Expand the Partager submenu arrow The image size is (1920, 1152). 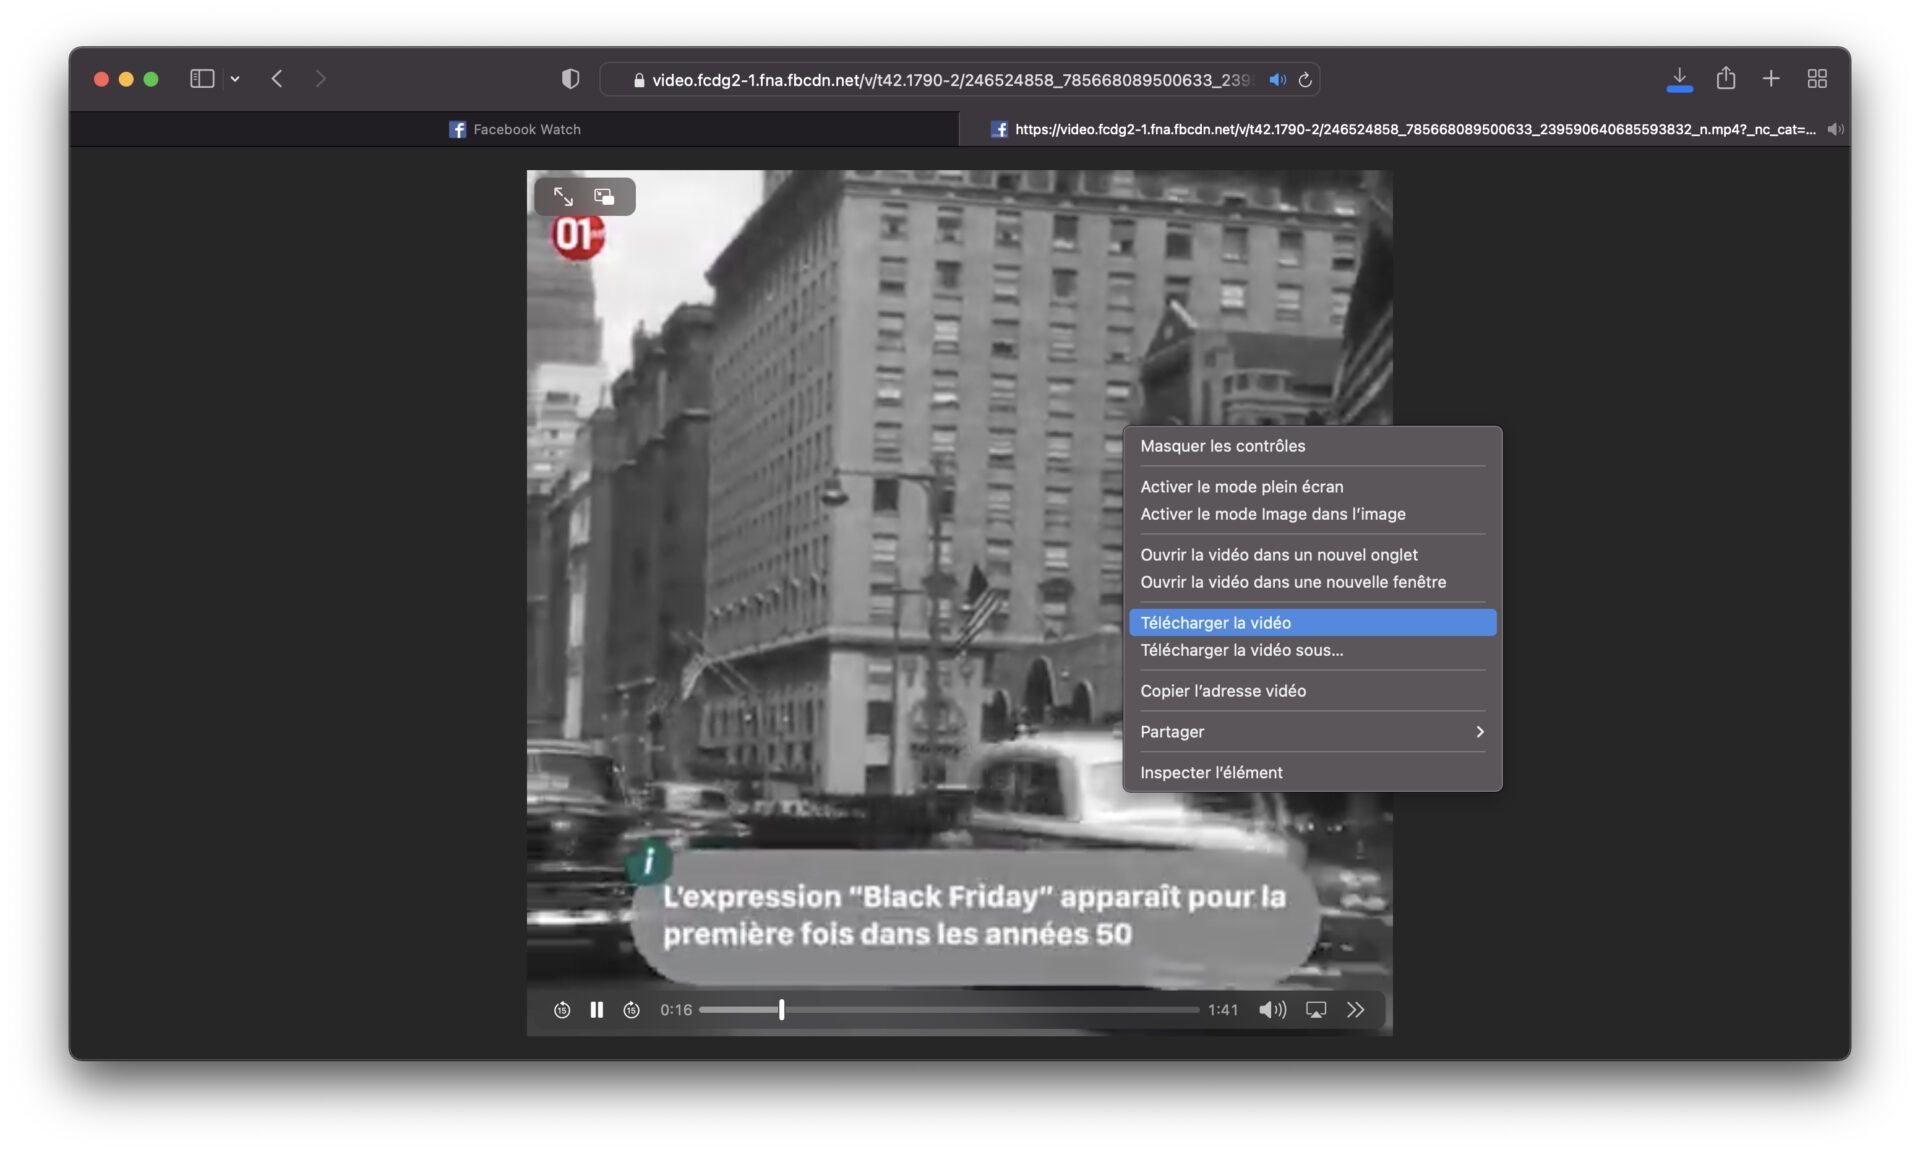point(1480,732)
